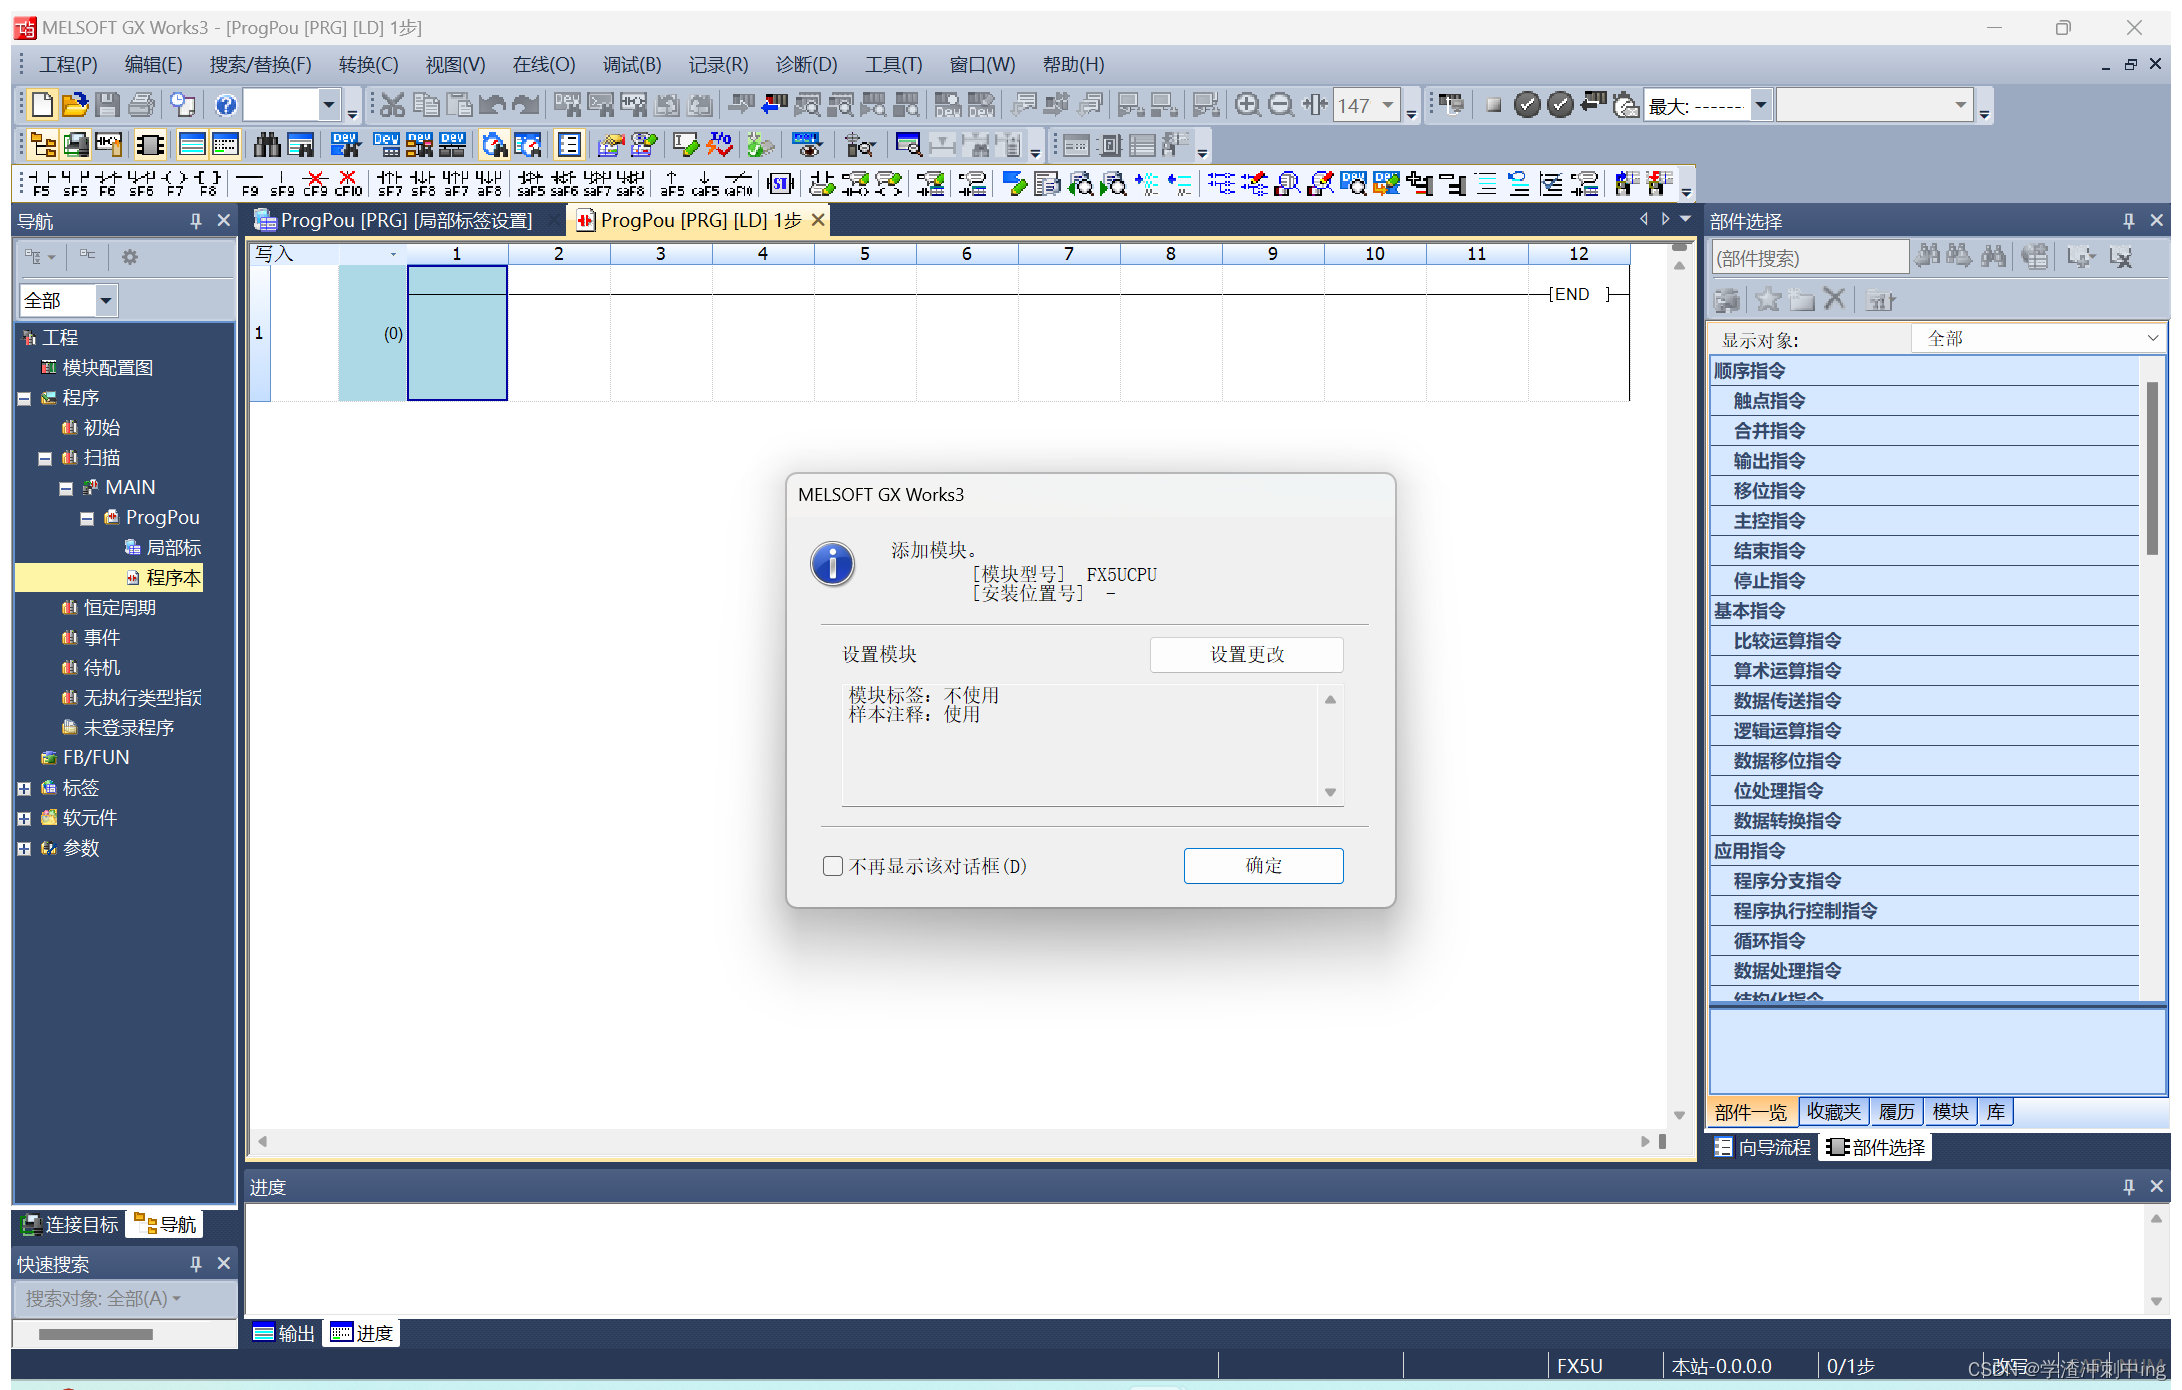
Task: Click the 部件搜索 input field
Action: click(x=1808, y=258)
